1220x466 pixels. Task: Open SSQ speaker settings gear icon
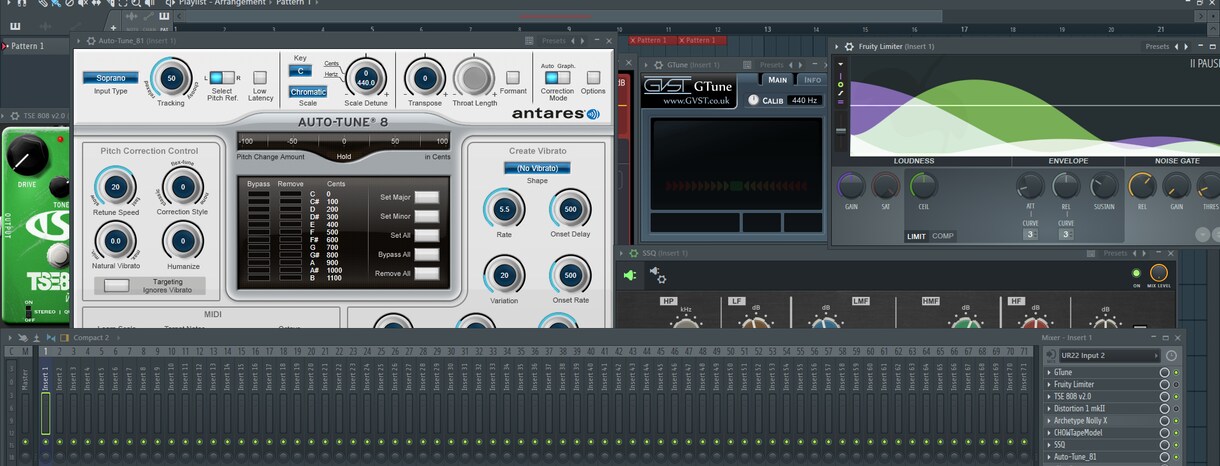pyautogui.click(x=657, y=274)
